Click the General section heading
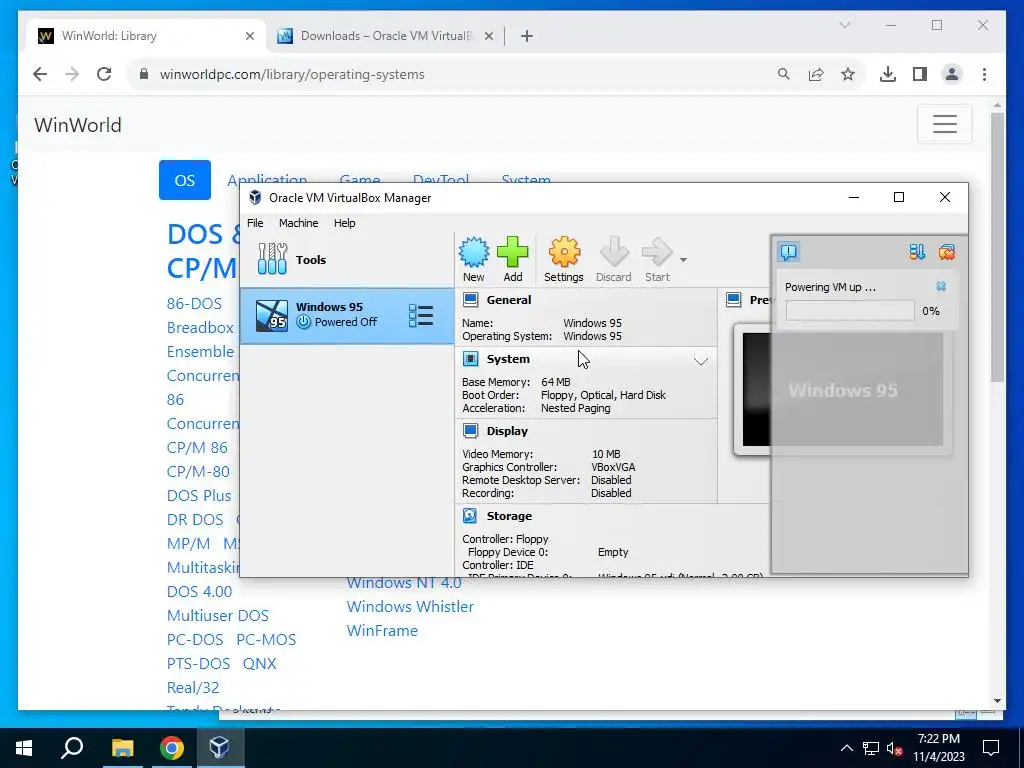 point(509,300)
